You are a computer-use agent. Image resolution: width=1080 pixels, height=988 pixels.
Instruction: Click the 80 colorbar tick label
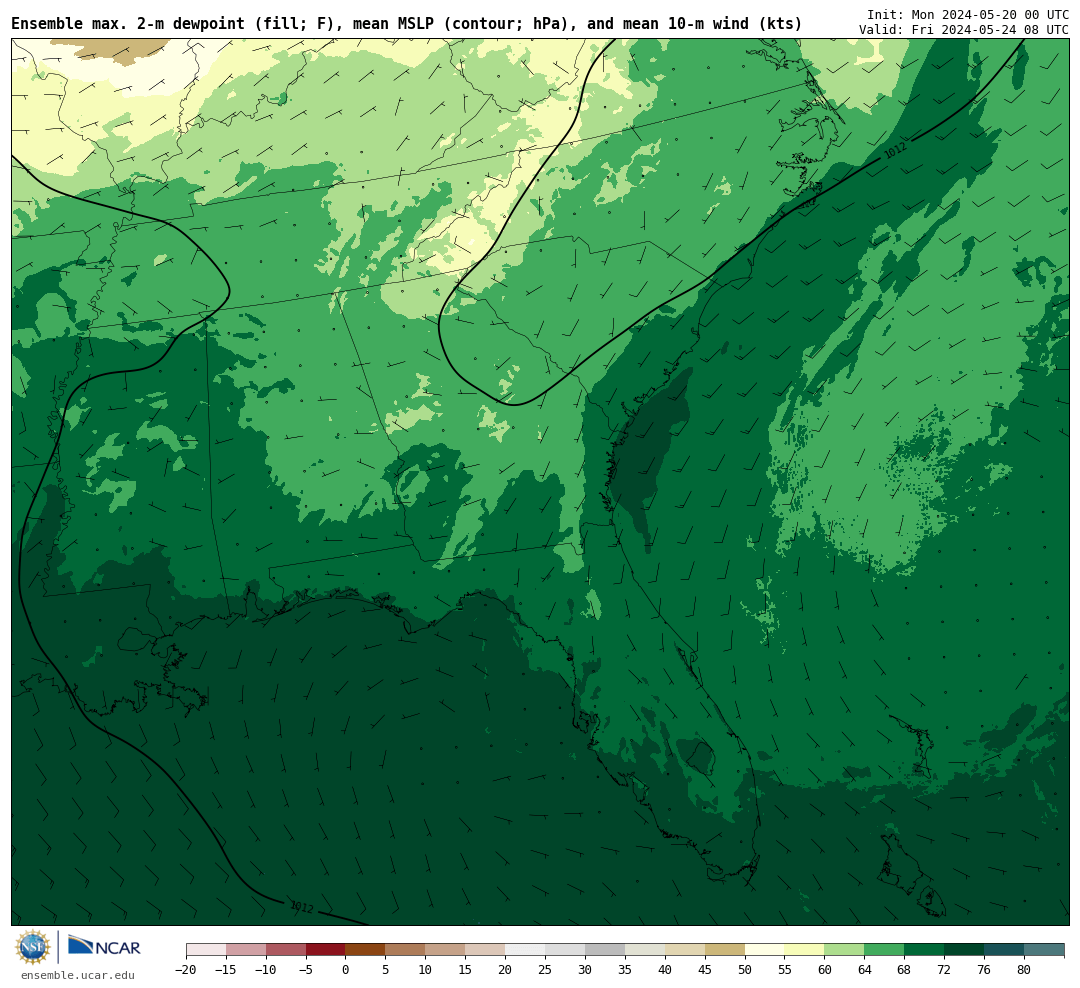coord(1025,970)
